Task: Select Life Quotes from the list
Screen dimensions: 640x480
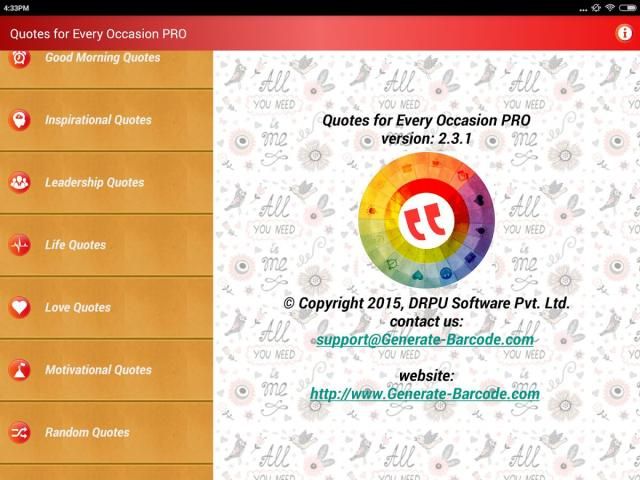Action: pyautogui.click(x=75, y=245)
